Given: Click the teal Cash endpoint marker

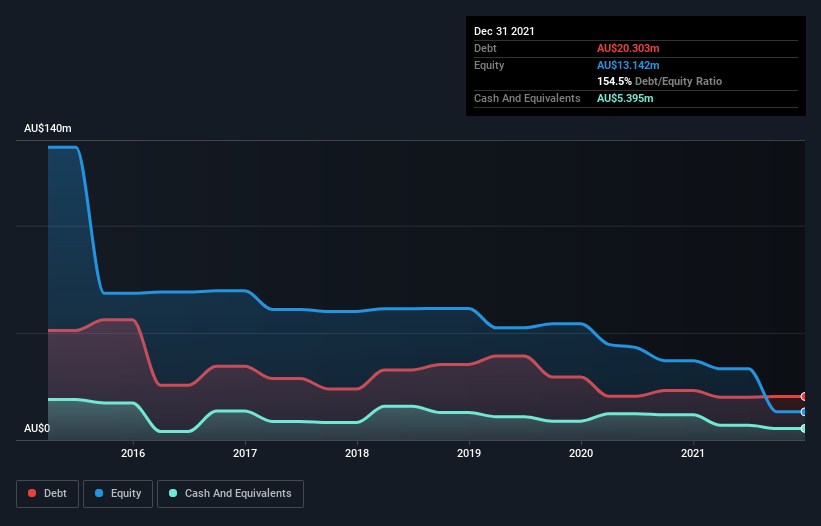Looking at the screenshot, I should coord(804,429).
